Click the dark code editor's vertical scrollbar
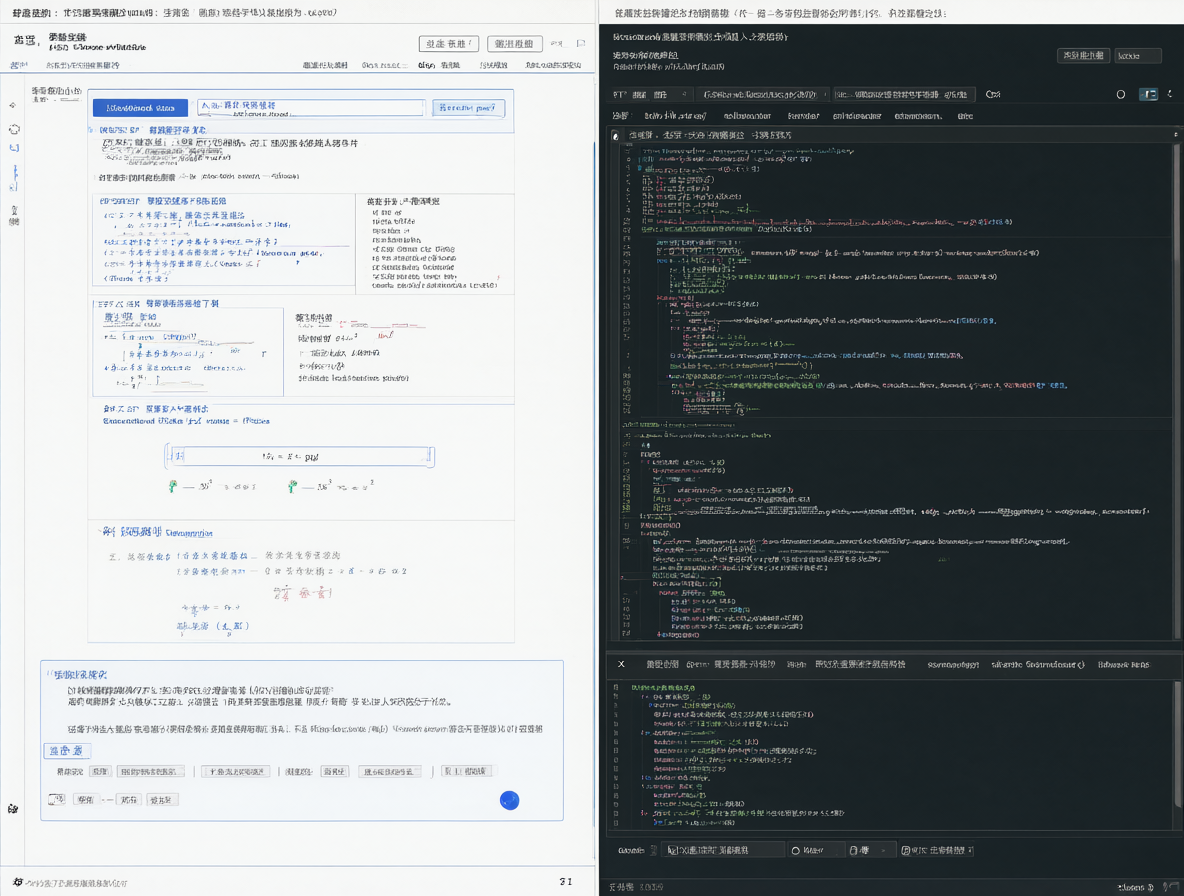The height and width of the screenshot is (896, 1184). pos(1176,389)
